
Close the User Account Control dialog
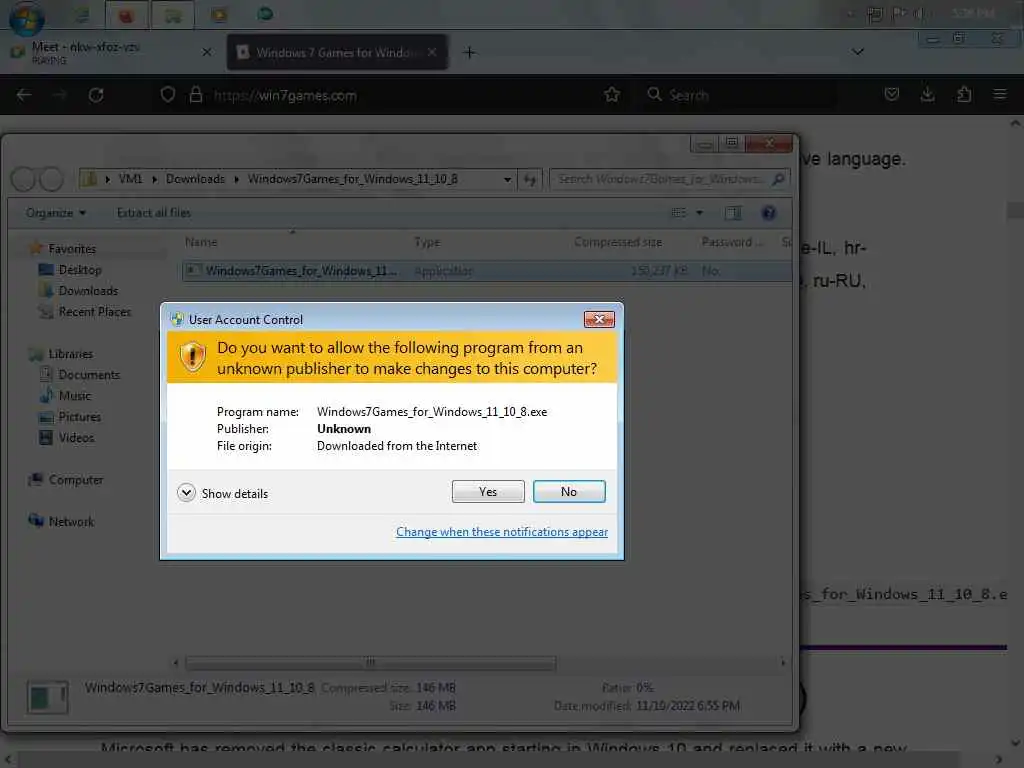coord(599,319)
